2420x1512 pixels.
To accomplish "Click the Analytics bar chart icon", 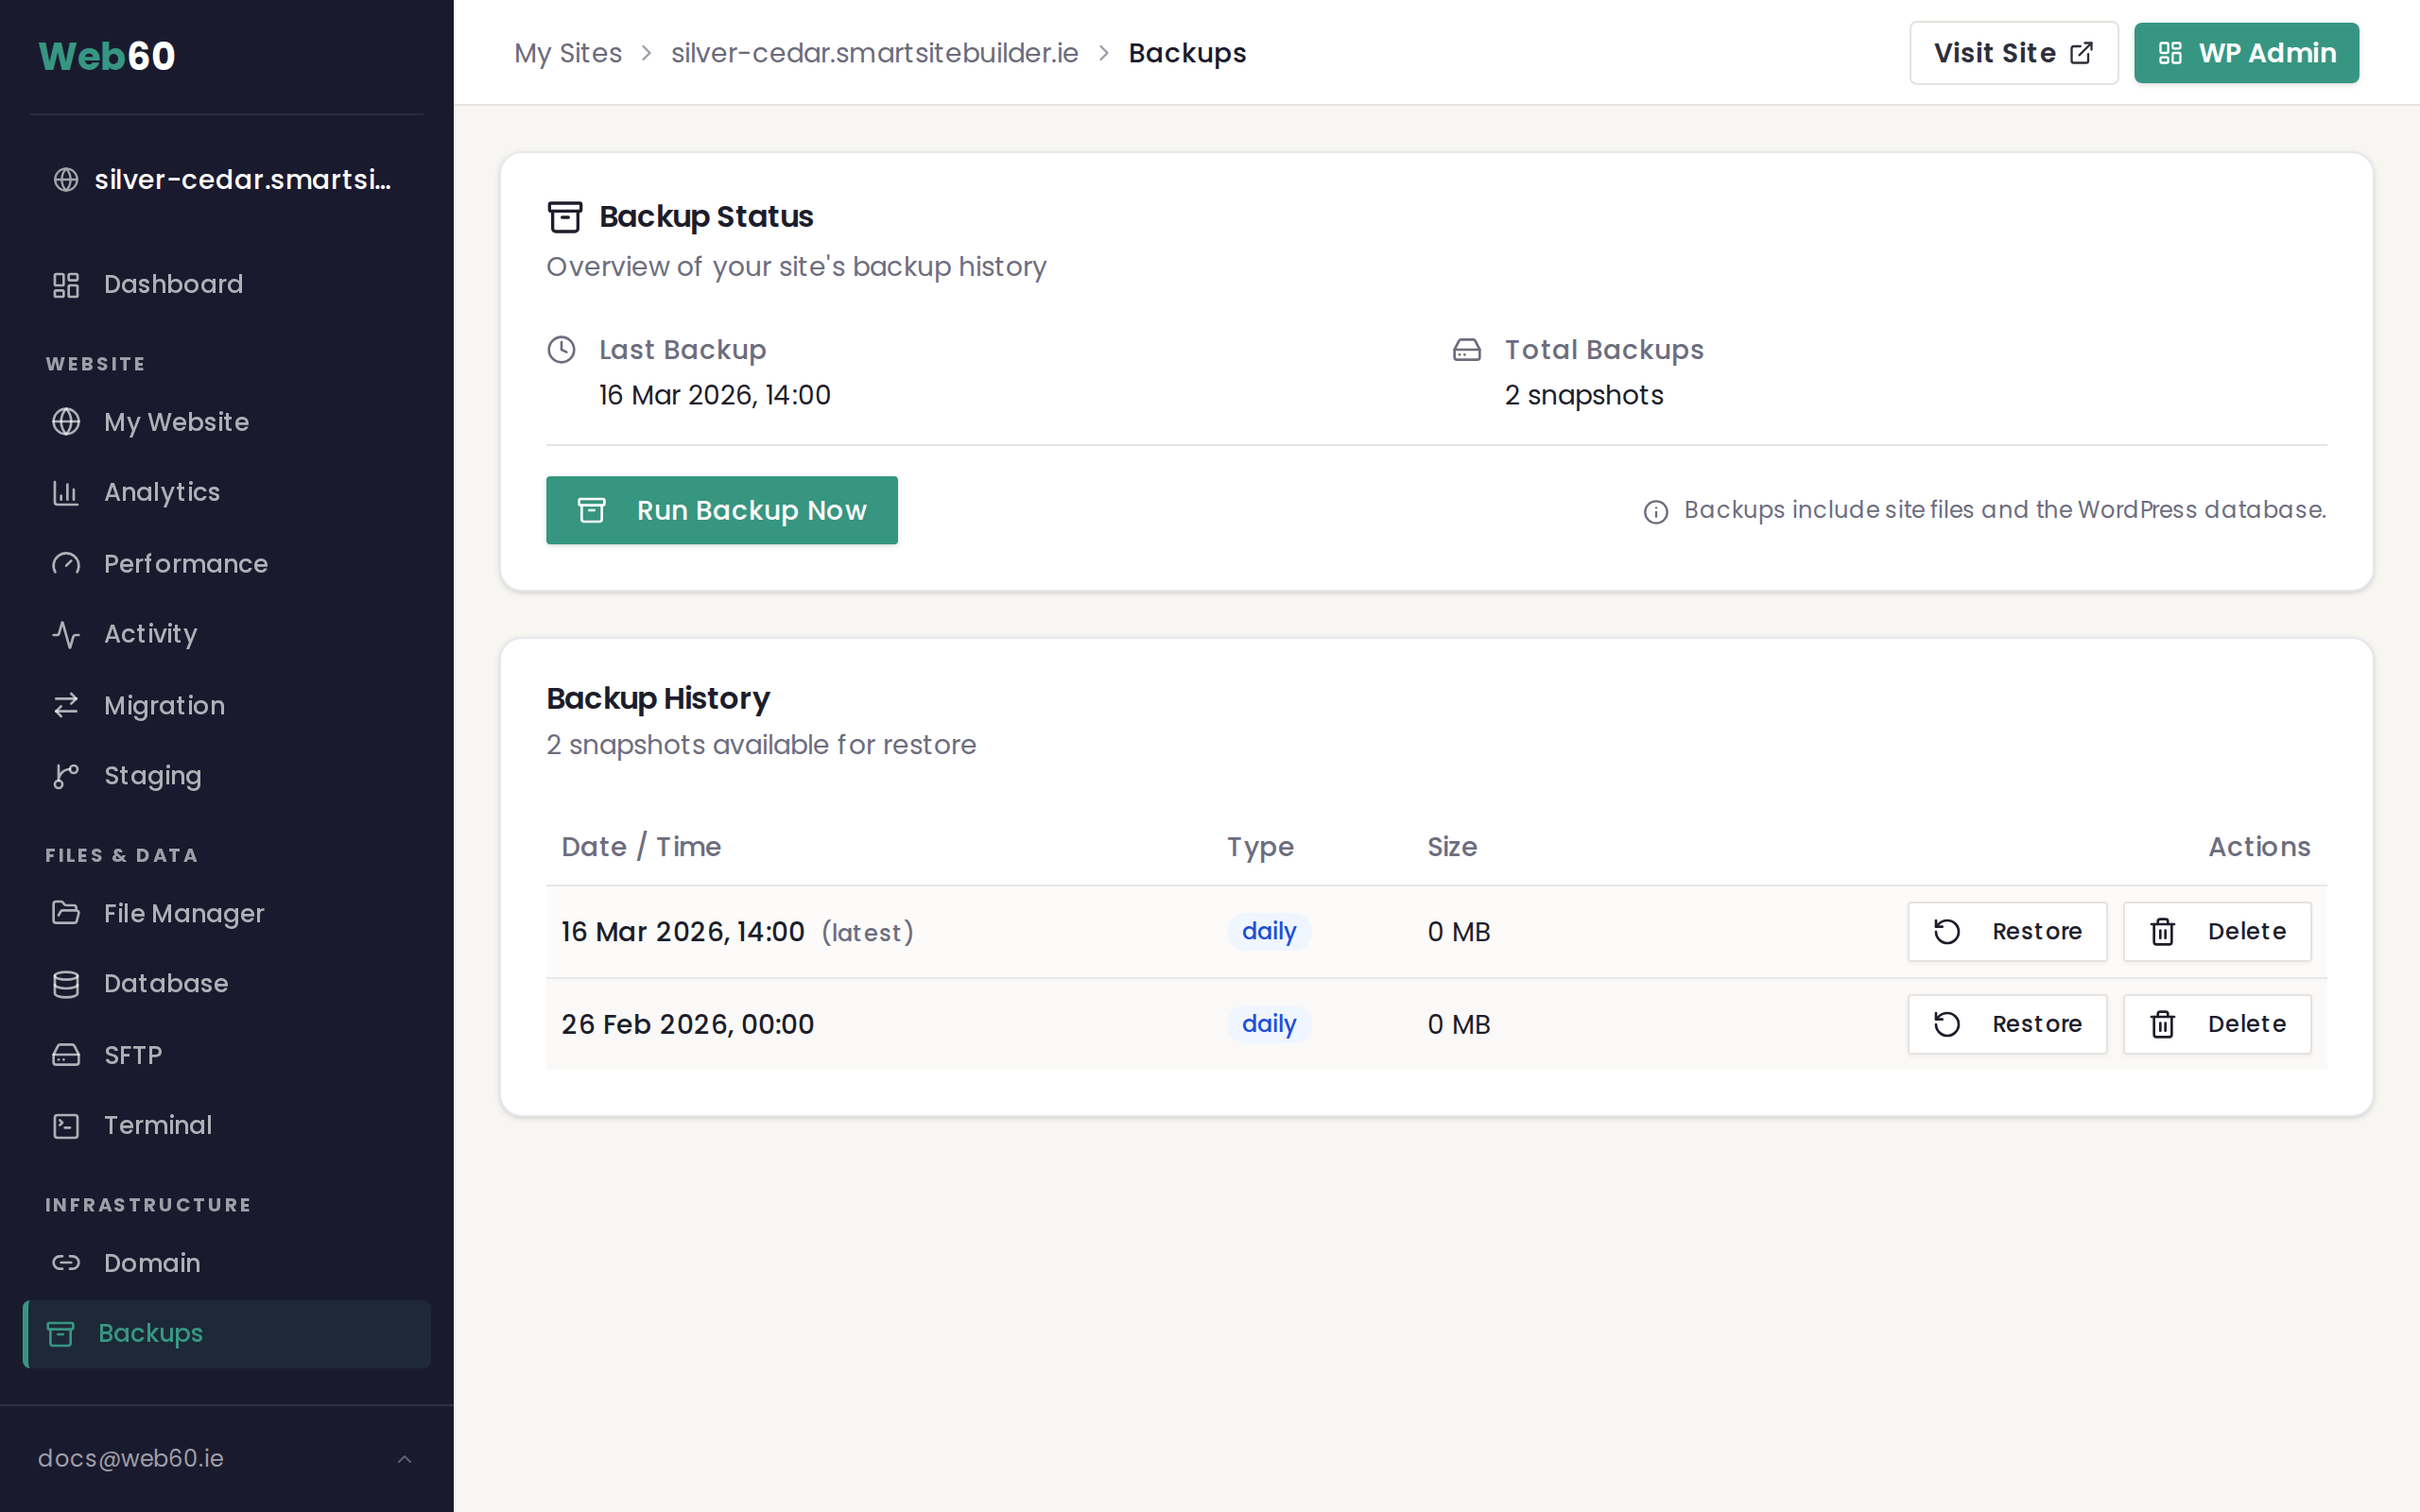I will (66, 493).
